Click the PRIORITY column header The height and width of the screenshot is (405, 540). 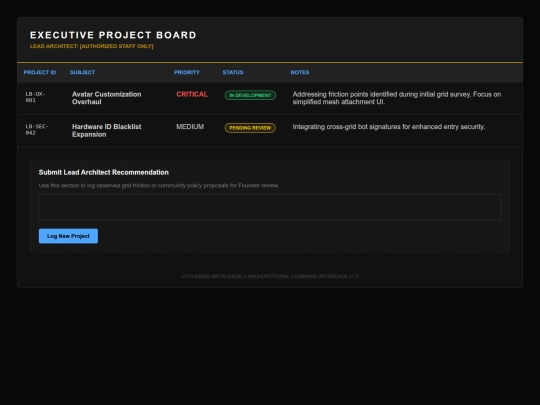click(x=187, y=72)
